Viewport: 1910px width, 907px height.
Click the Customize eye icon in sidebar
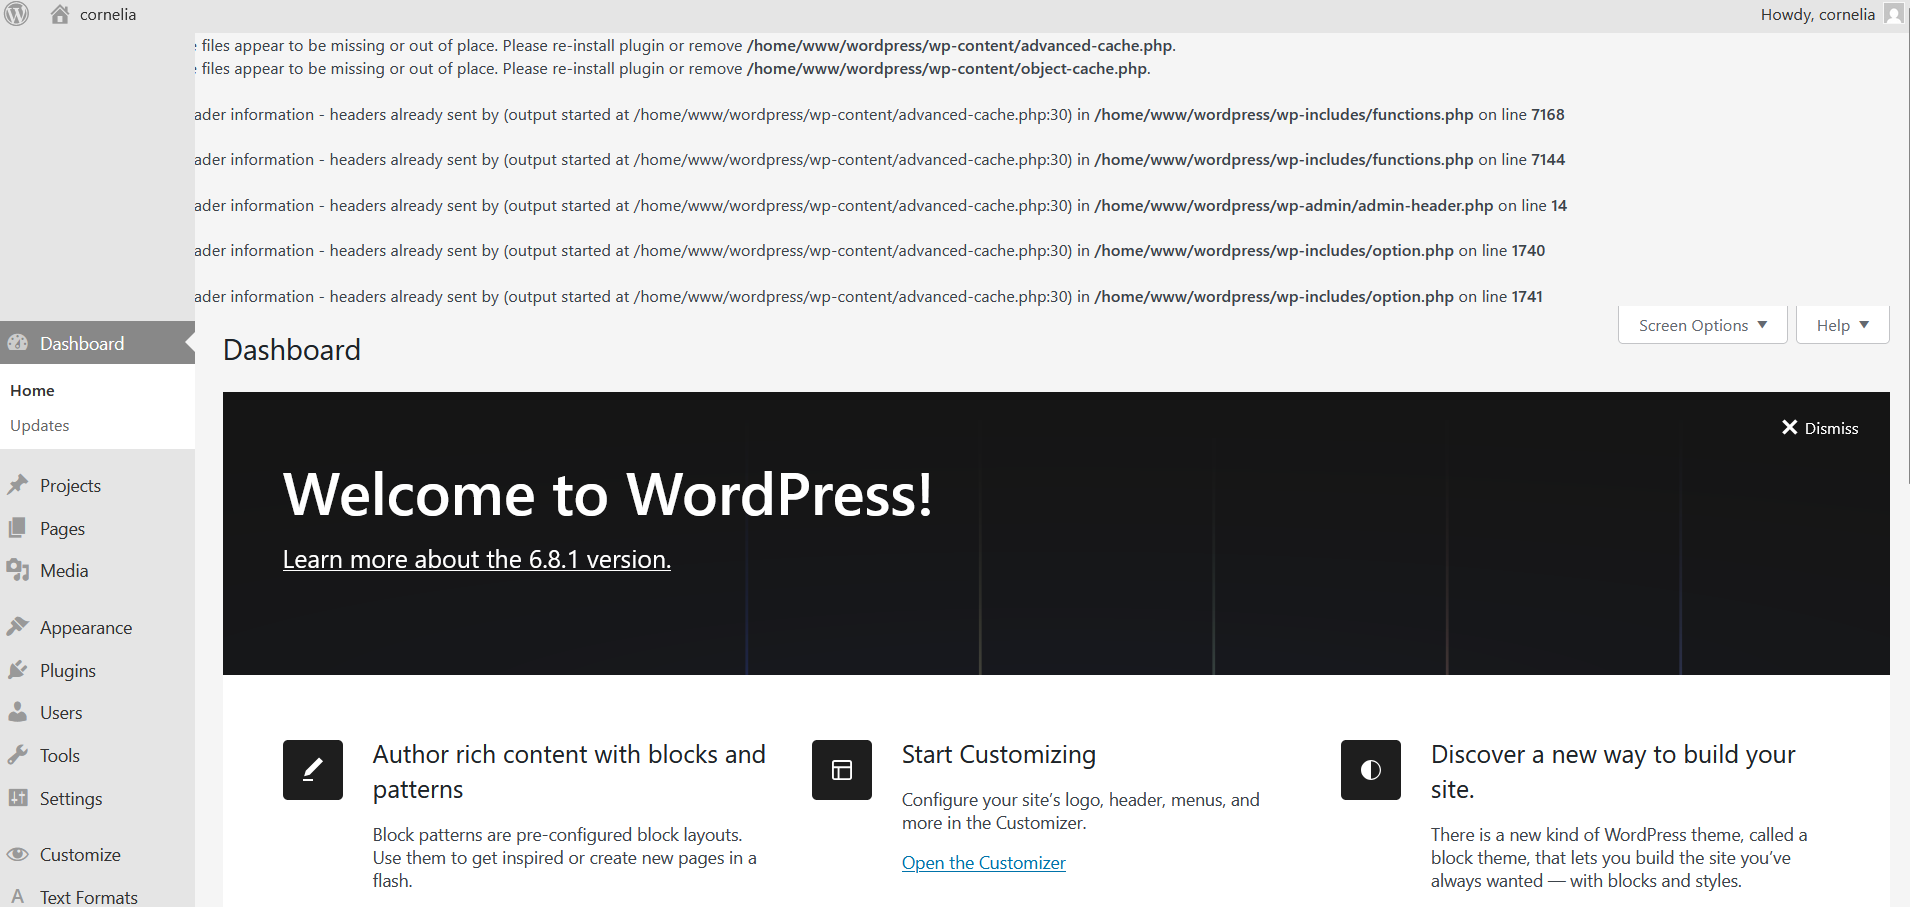tap(19, 854)
